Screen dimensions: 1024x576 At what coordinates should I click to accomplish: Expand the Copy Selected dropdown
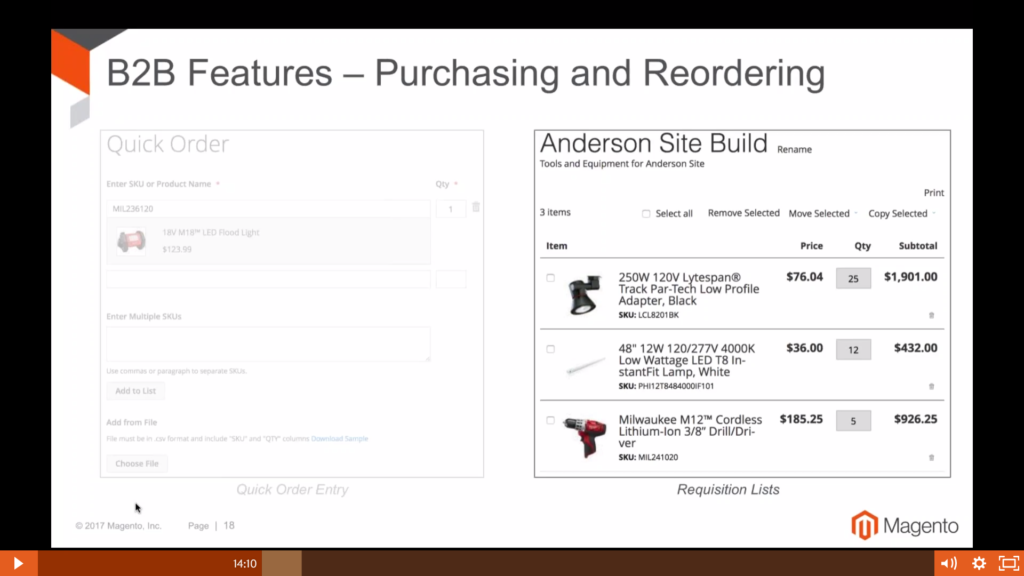coord(899,213)
